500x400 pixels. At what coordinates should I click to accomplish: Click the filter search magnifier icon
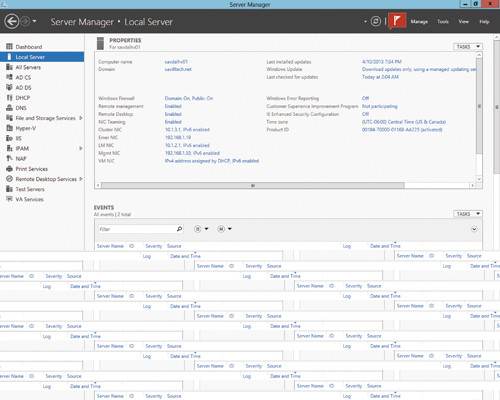(x=179, y=229)
